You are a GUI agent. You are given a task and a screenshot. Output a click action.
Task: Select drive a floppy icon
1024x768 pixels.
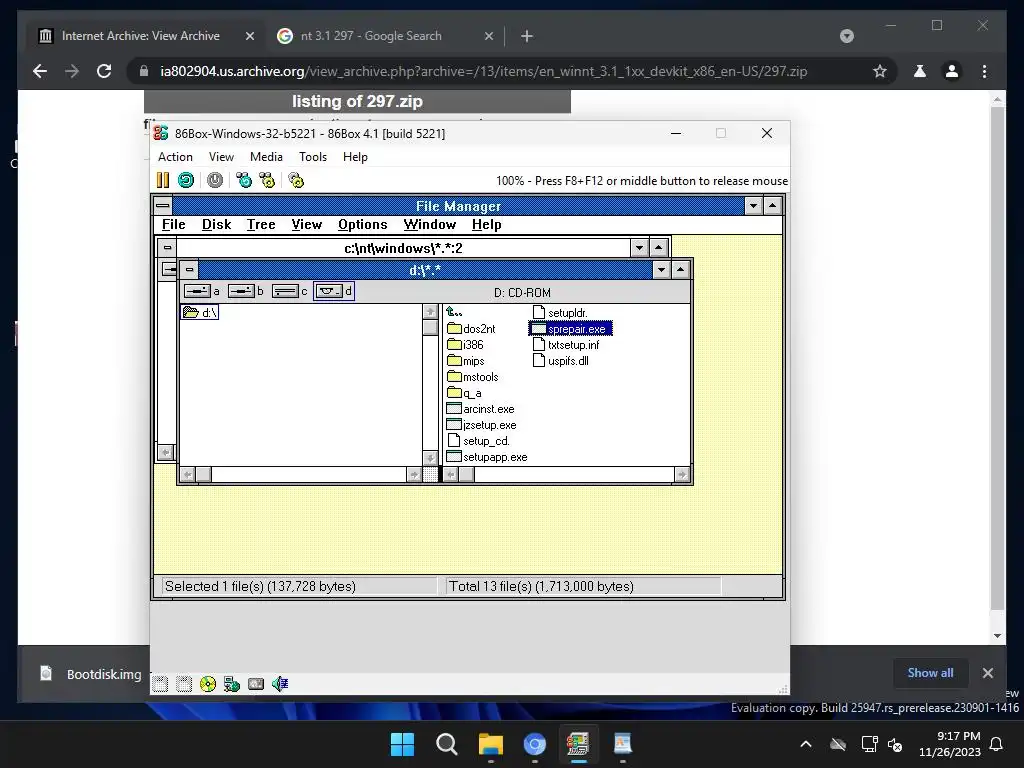[x=202, y=291]
